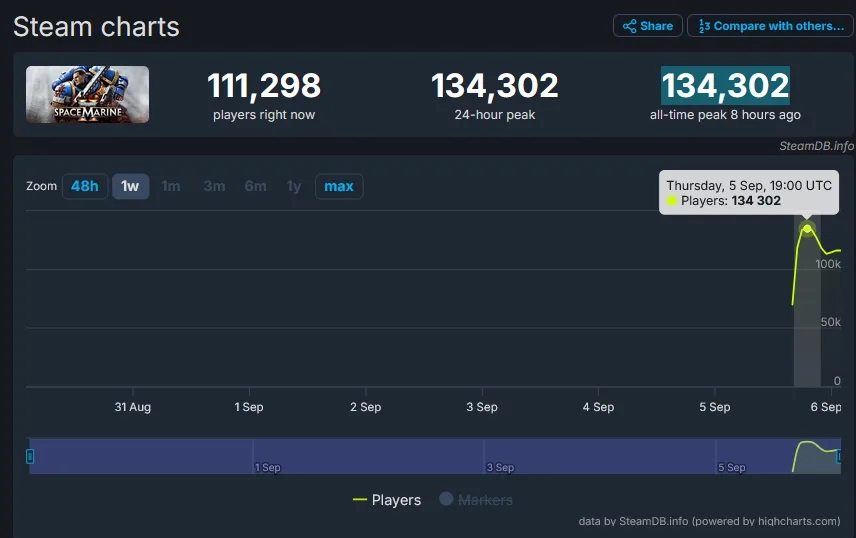
Task: Grab the left navigator range handle
Action: click(30, 456)
